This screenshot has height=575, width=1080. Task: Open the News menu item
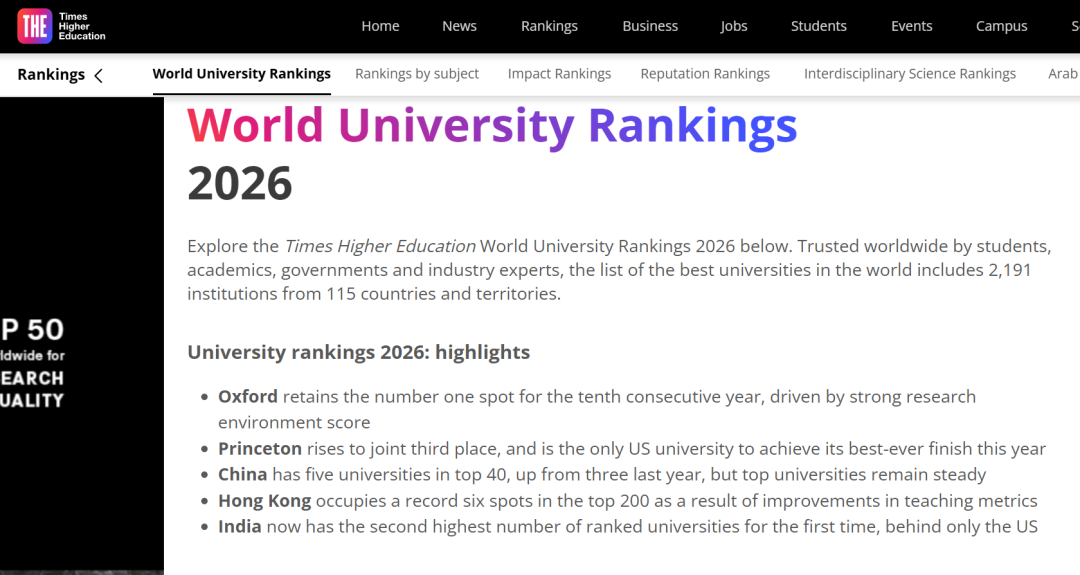tap(459, 26)
